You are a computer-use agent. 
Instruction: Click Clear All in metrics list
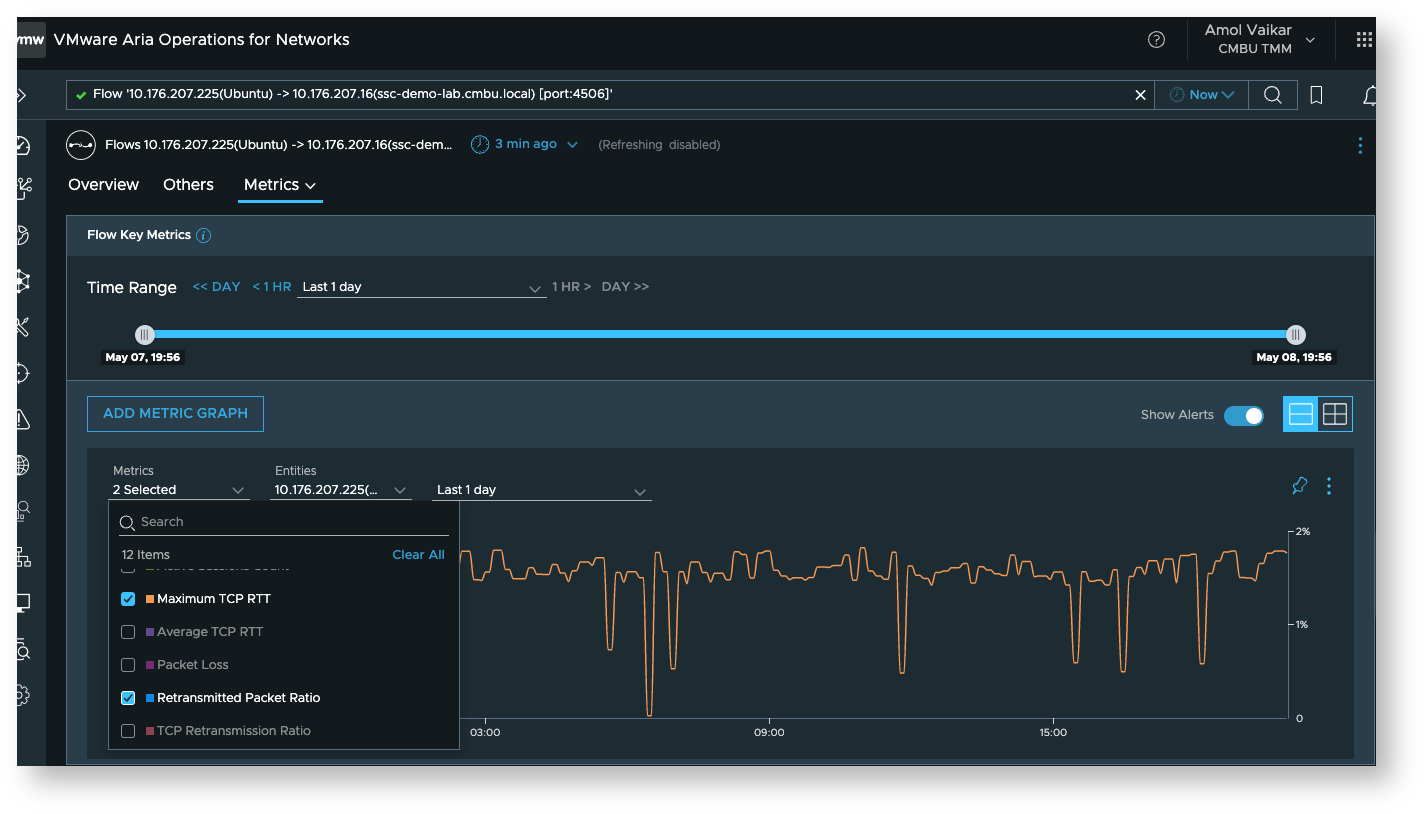pos(418,555)
